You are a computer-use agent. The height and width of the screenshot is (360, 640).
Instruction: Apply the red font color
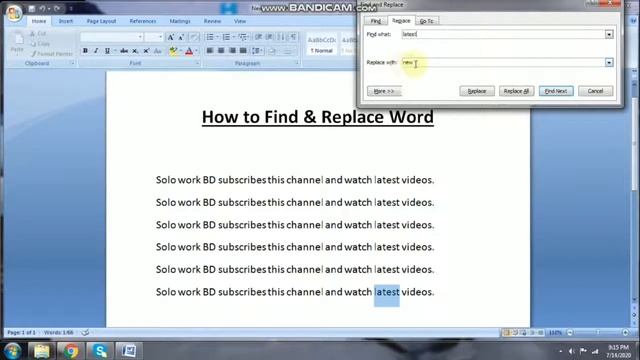189,51
